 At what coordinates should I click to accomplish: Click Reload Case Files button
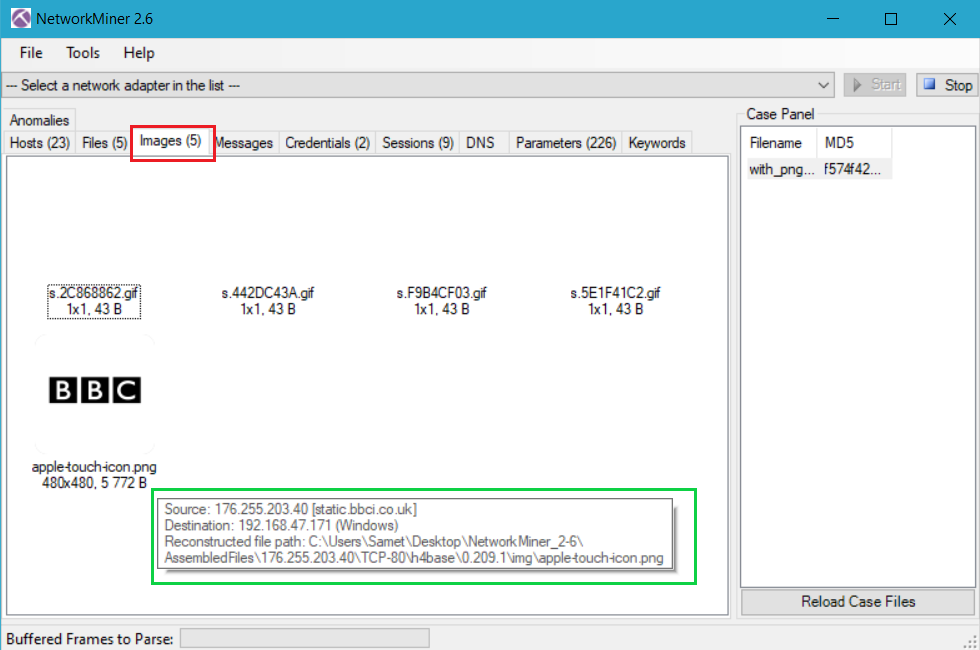(858, 602)
